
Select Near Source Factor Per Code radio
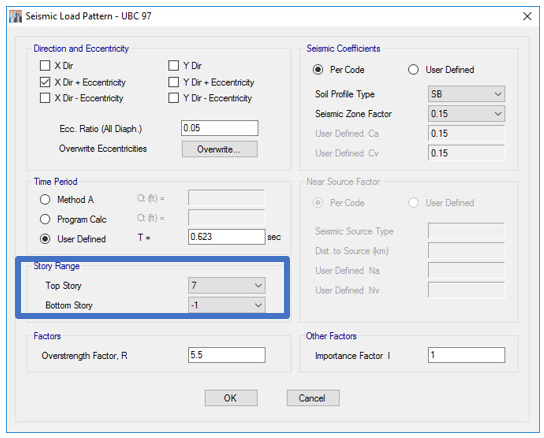pyautogui.click(x=318, y=203)
